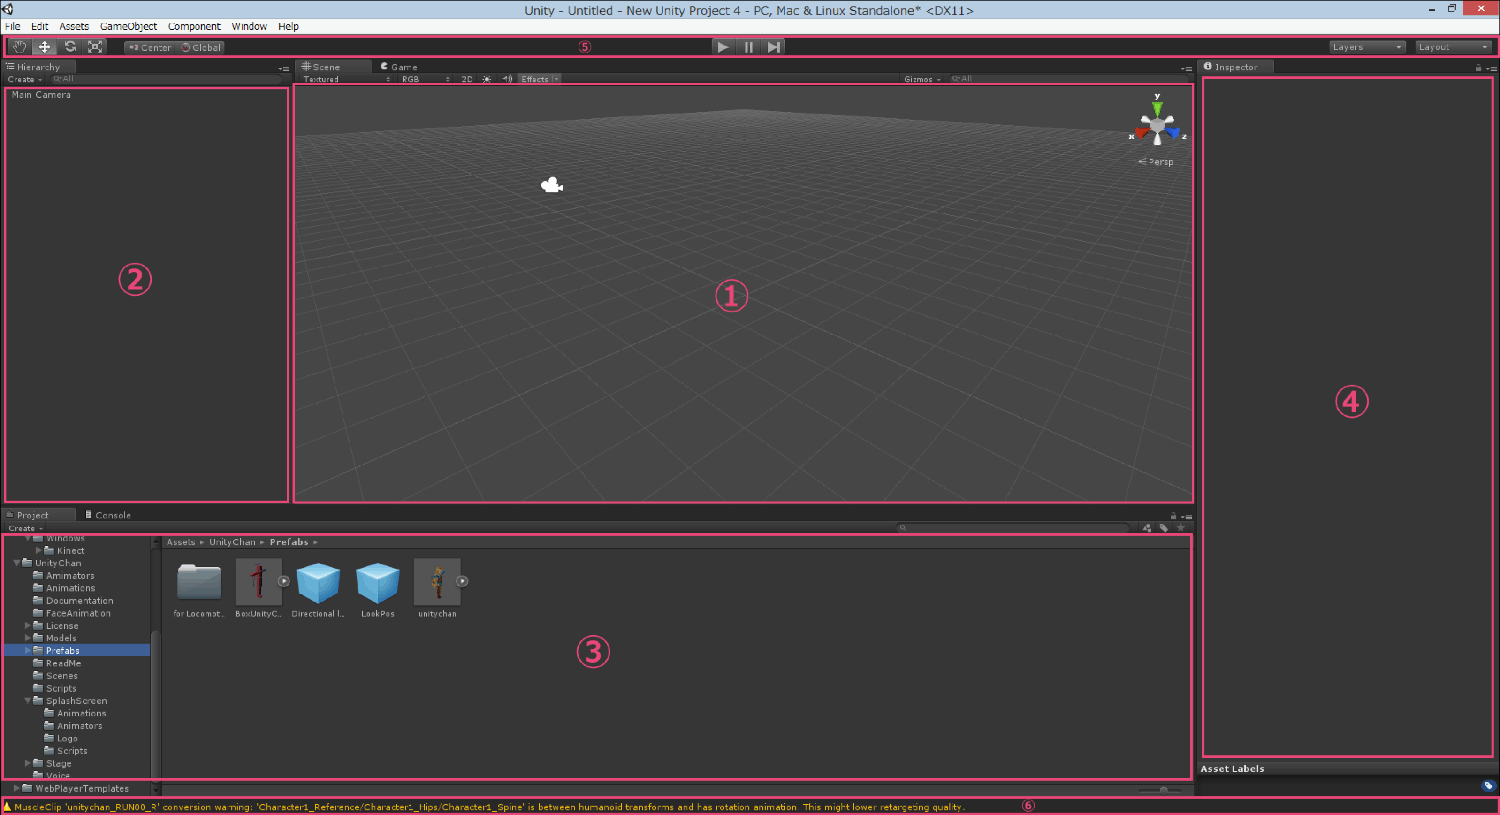This screenshot has height=815, width=1500.
Task: Open the Scene view panel options menu
Action: 1187,68
